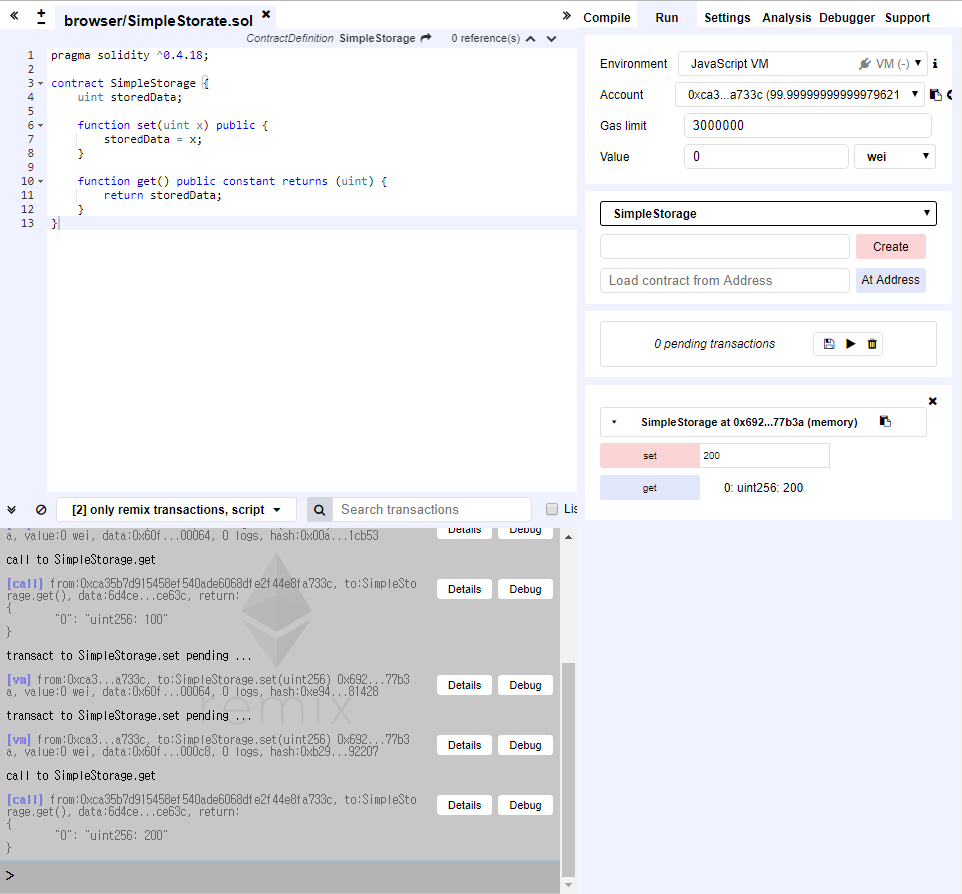Click the At Address button
962x894 pixels.
pyautogui.click(x=891, y=280)
